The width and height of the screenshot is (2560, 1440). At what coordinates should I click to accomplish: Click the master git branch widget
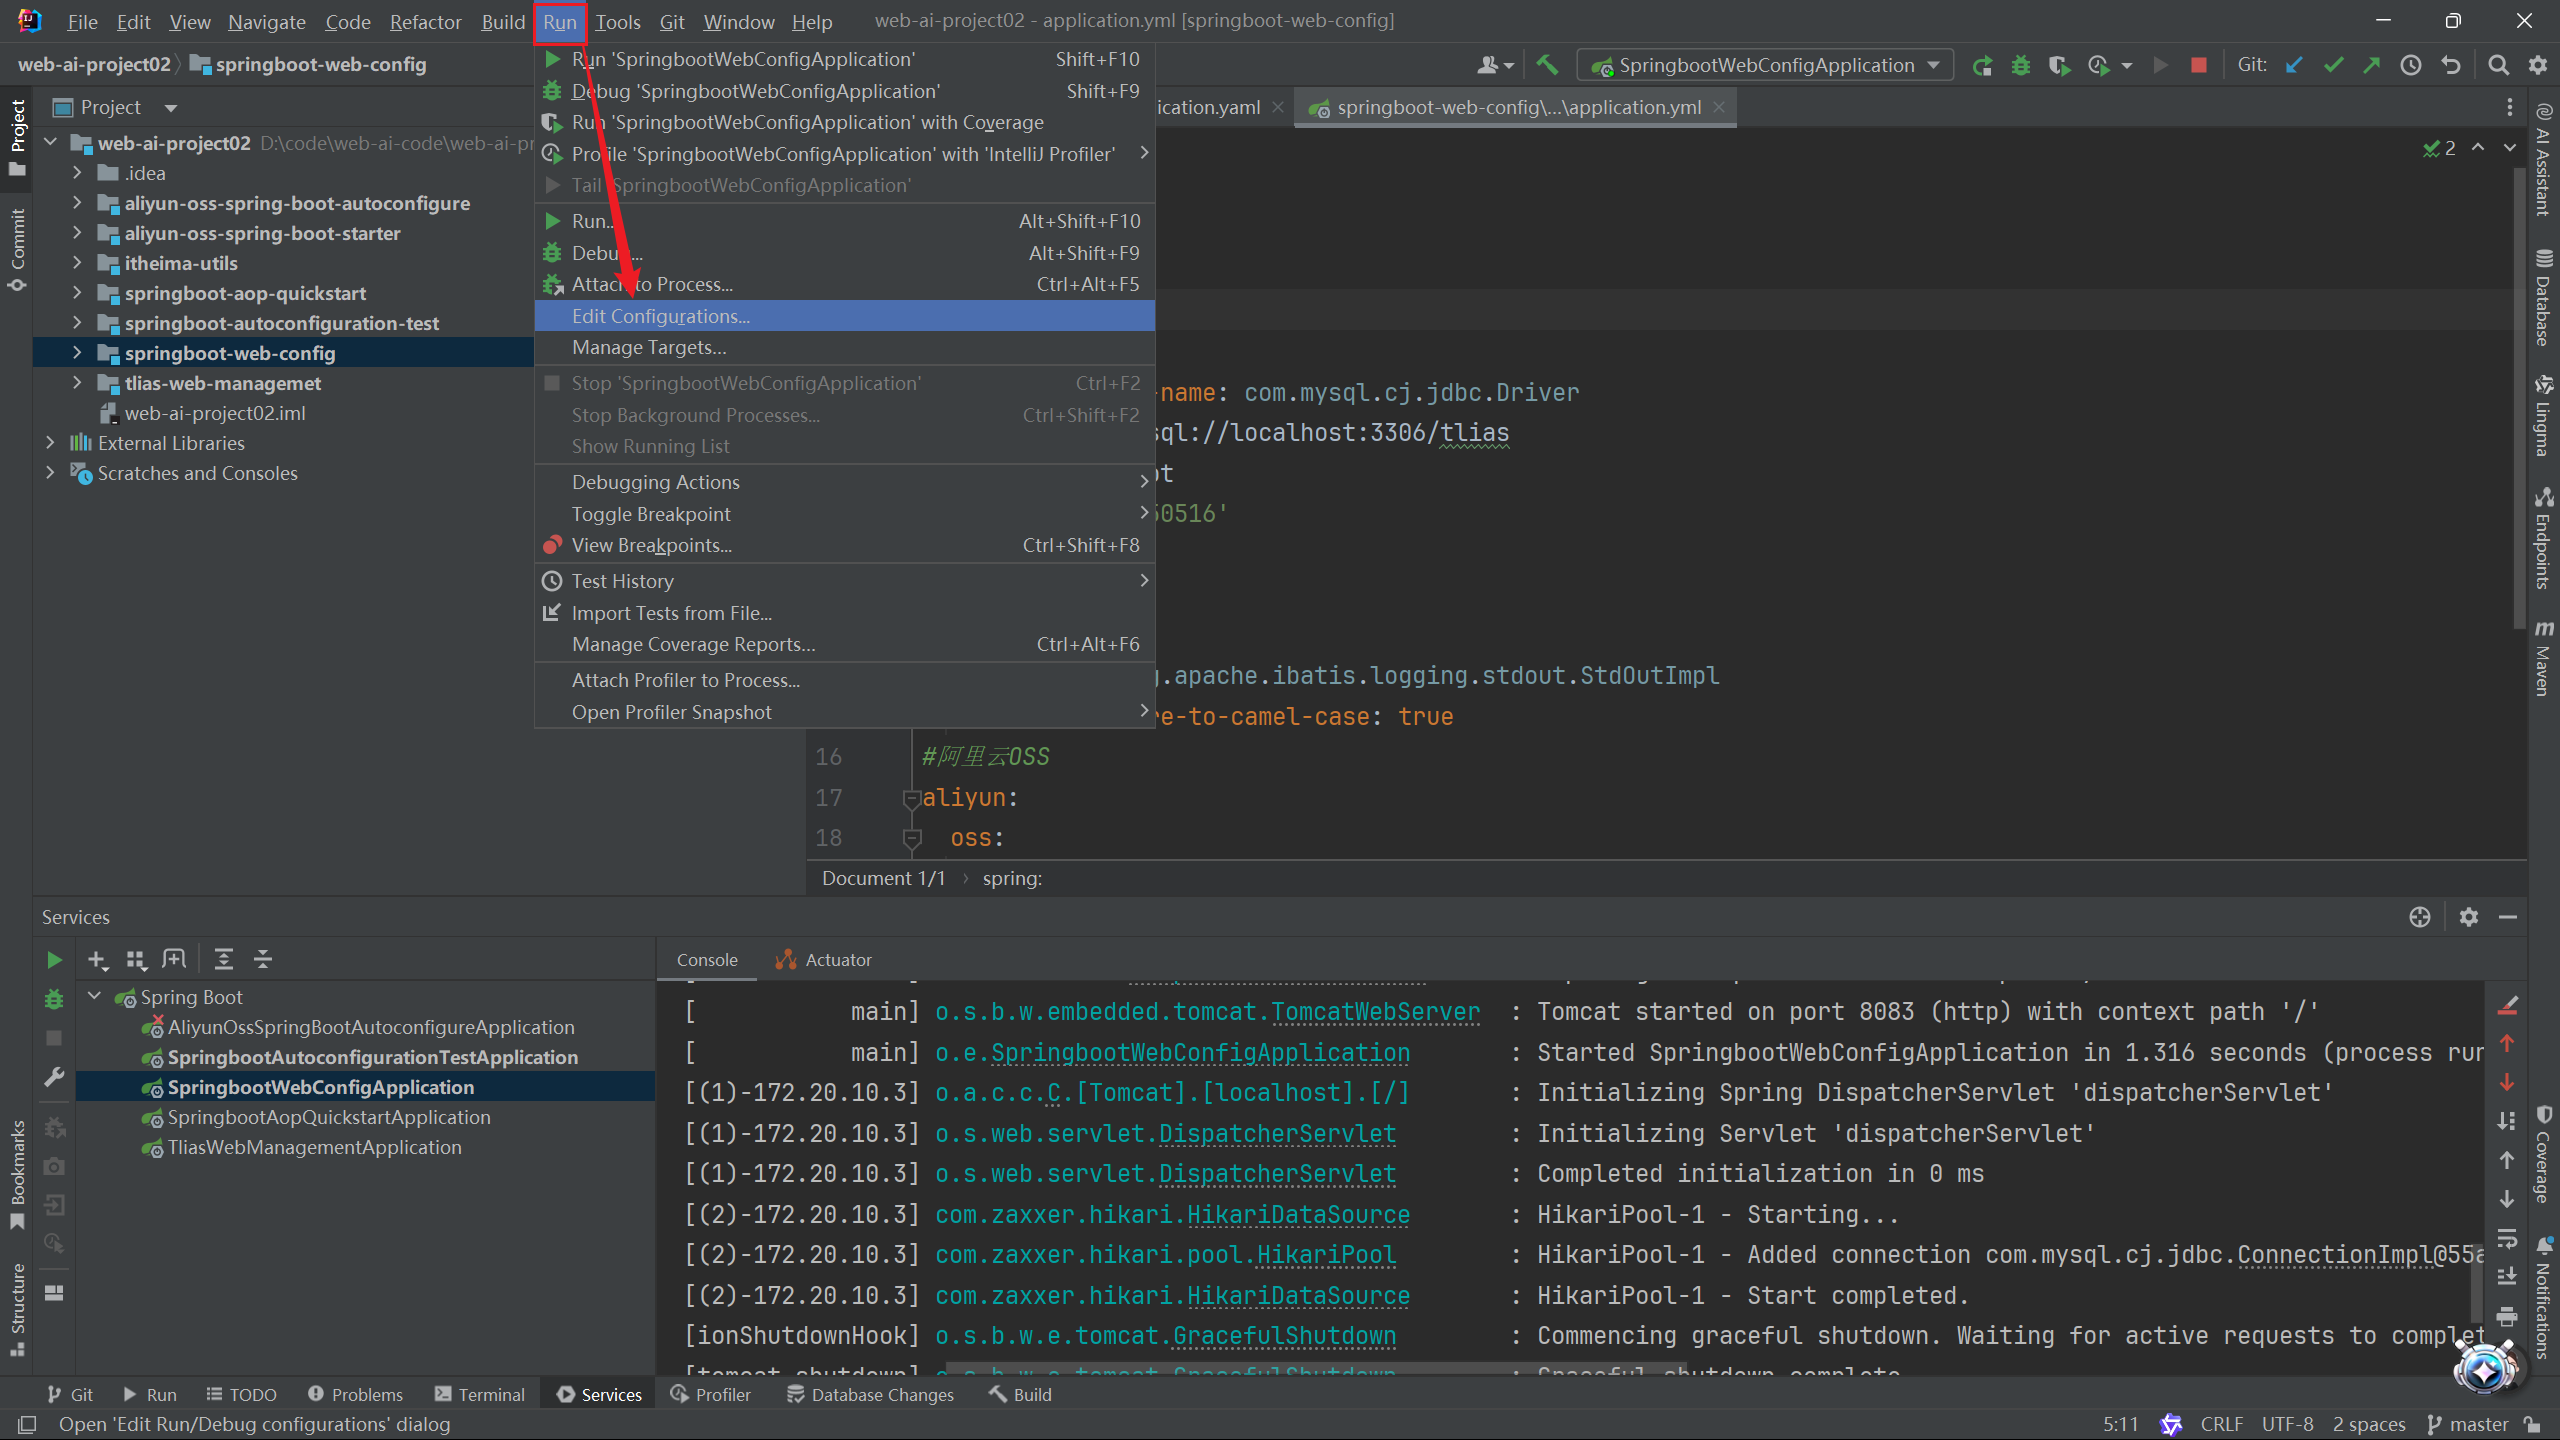pos(2468,1424)
